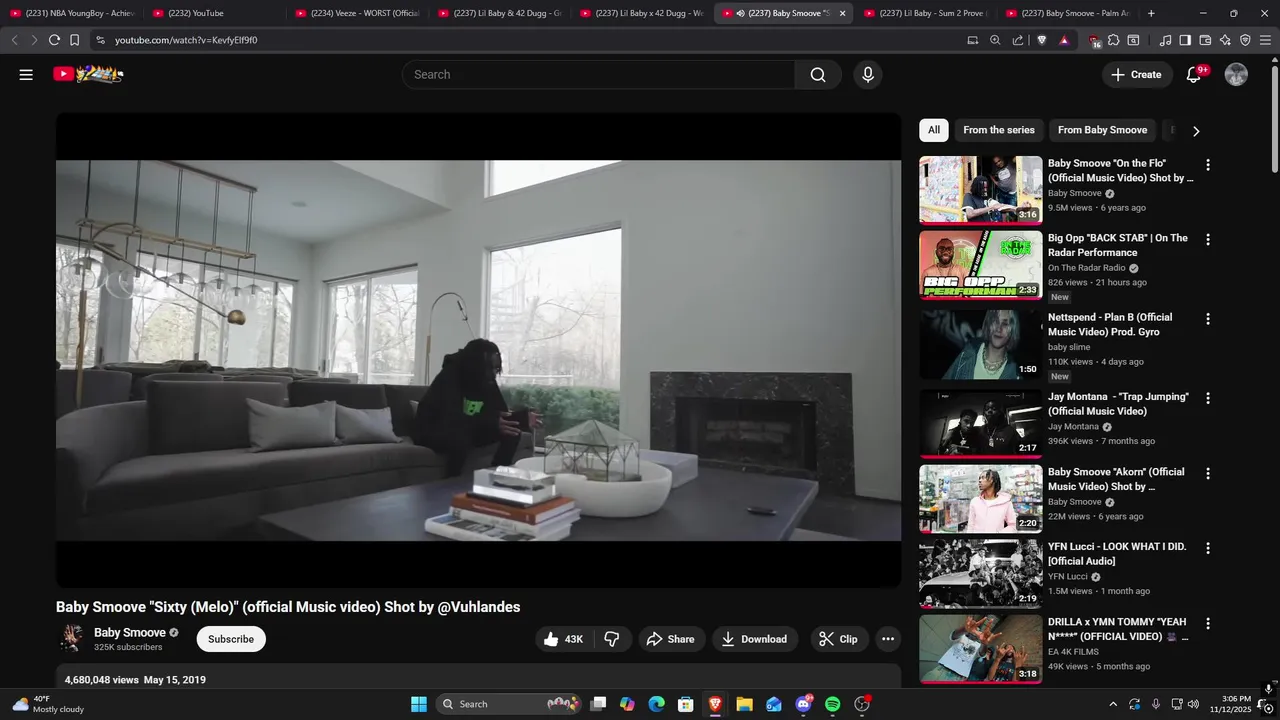Open the DRILLA x YMN TOMMY thumbnail

pyautogui.click(x=981, y=649)
